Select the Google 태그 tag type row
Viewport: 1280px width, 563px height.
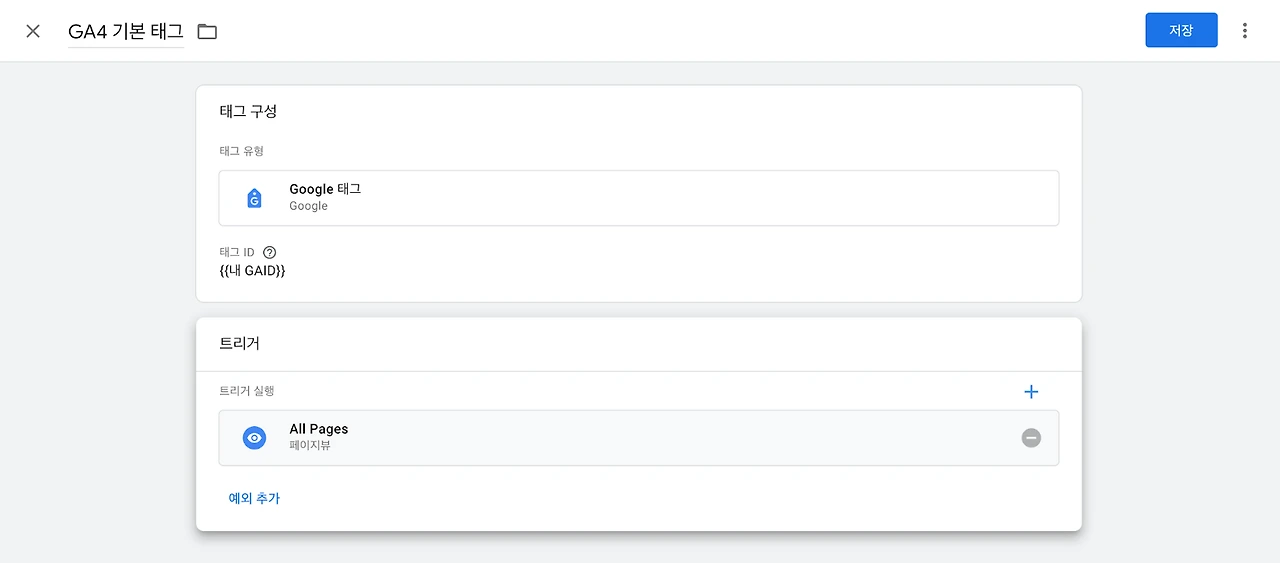(638, 198)
